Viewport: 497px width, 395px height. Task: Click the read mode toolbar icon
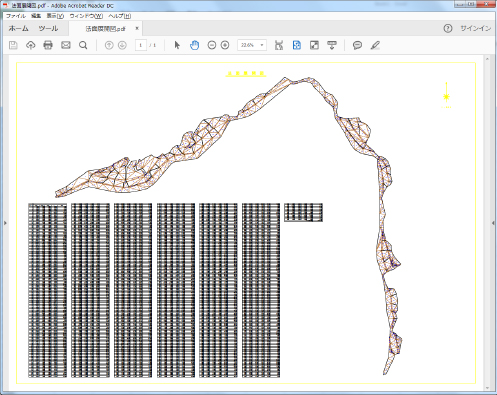point(332,45)
